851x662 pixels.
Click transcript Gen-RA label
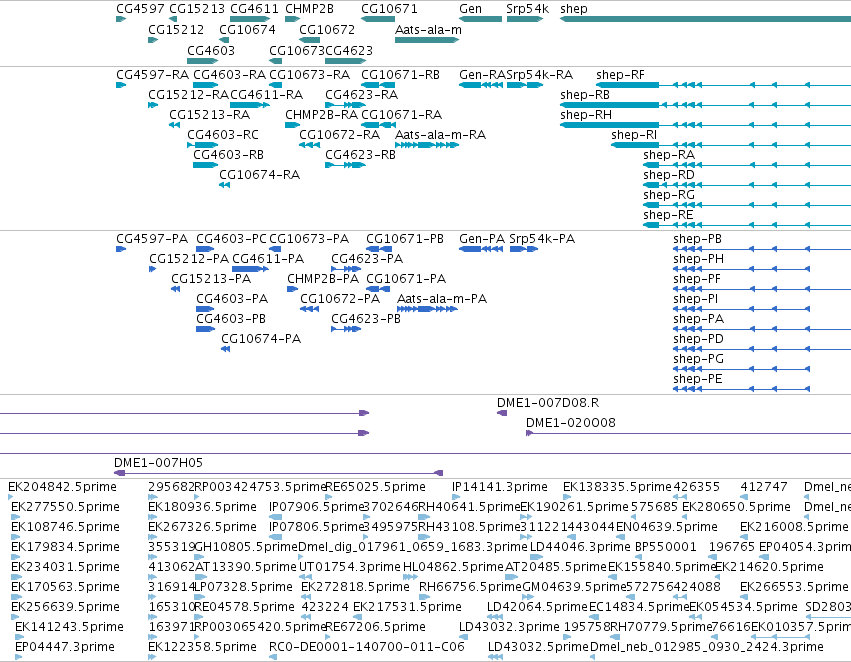[482, 74]
